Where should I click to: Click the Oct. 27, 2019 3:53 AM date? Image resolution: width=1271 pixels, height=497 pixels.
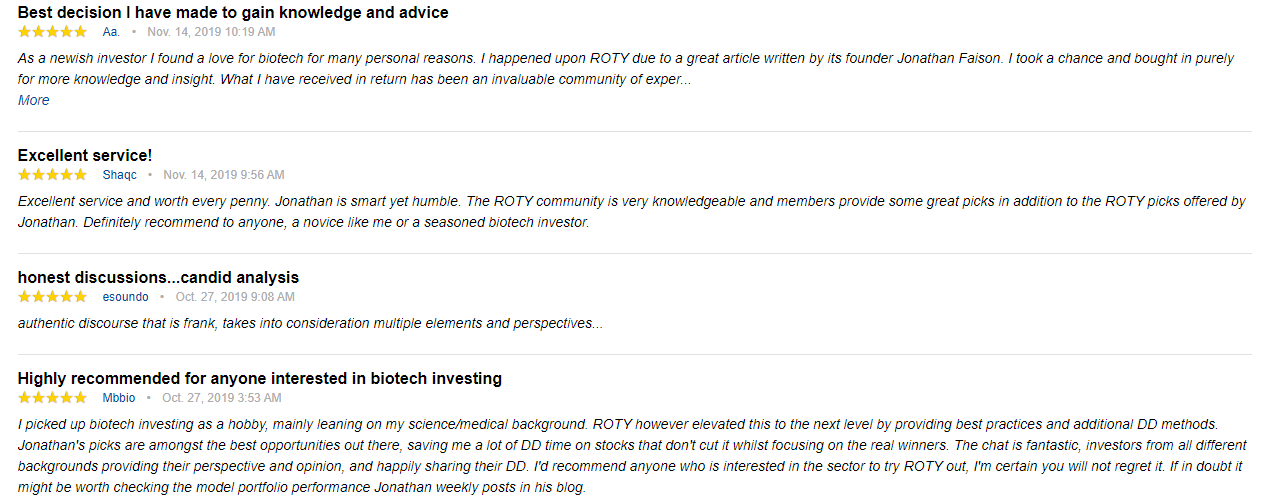pos(222,398)
